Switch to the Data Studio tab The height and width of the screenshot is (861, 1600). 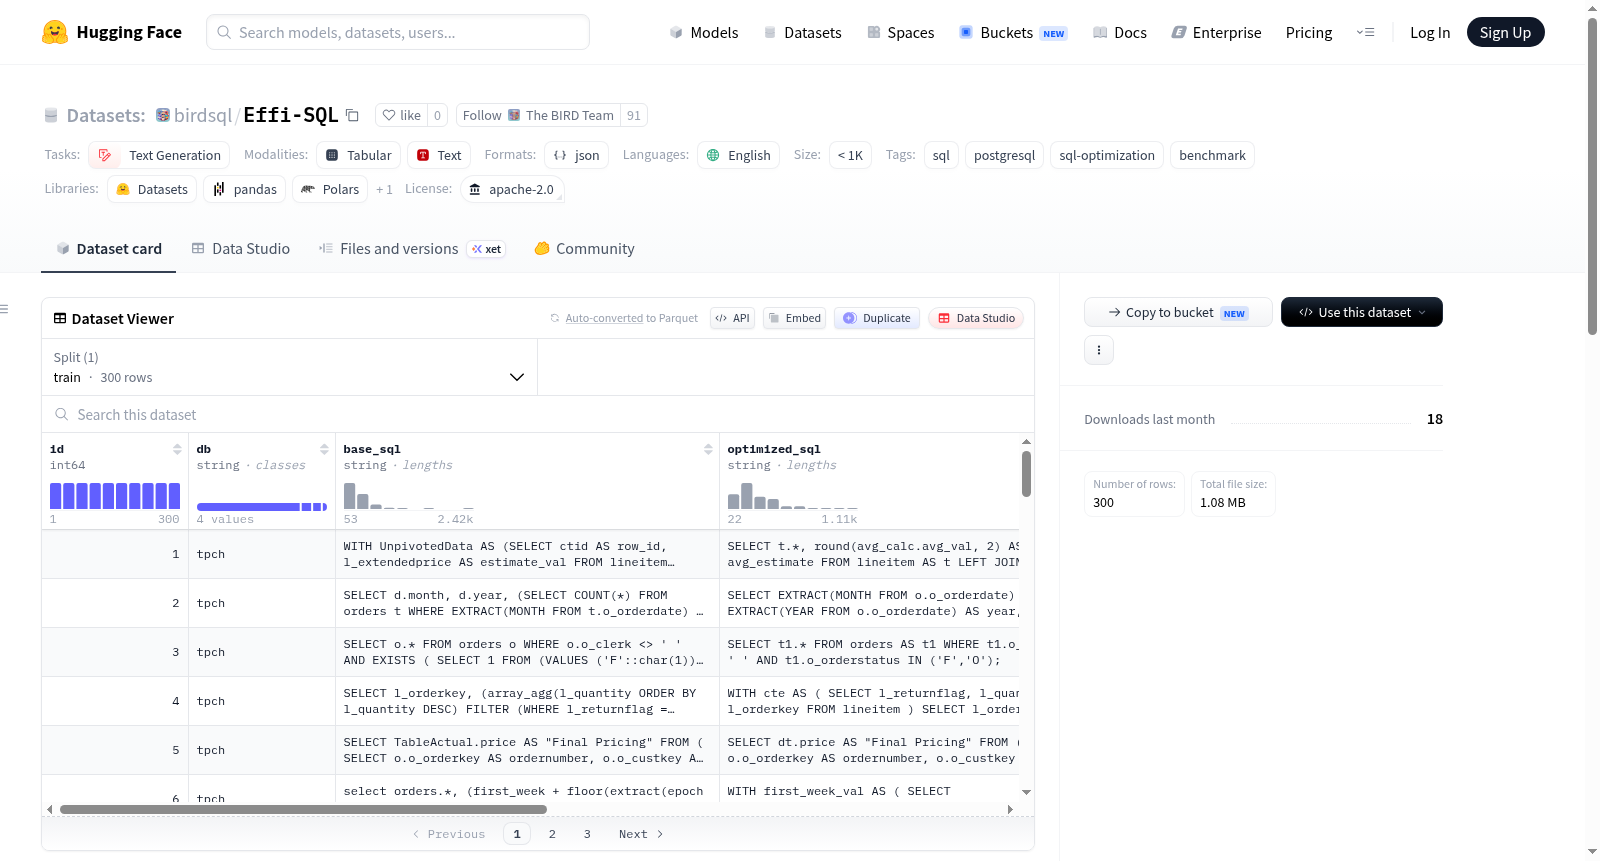(x=240, y=249)
